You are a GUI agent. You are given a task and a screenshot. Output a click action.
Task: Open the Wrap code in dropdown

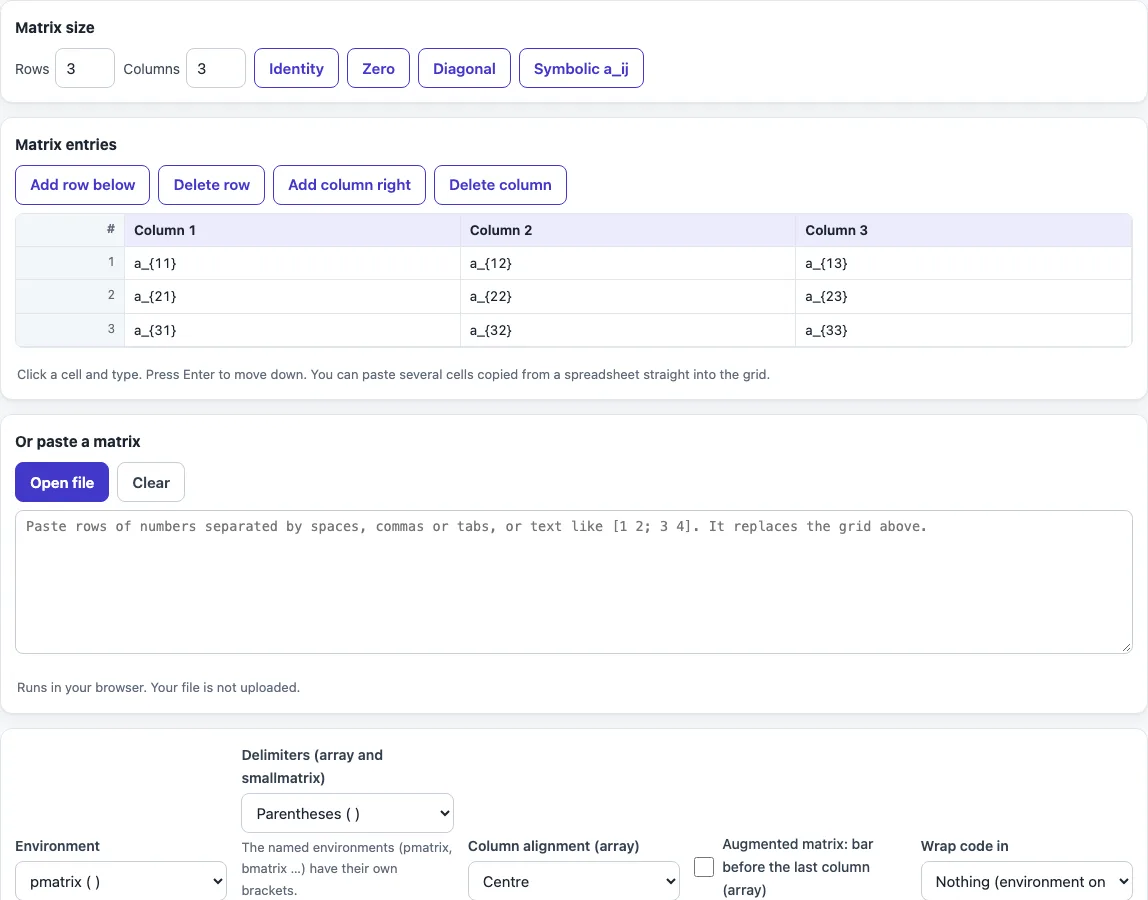click(x=1026, y=881)
